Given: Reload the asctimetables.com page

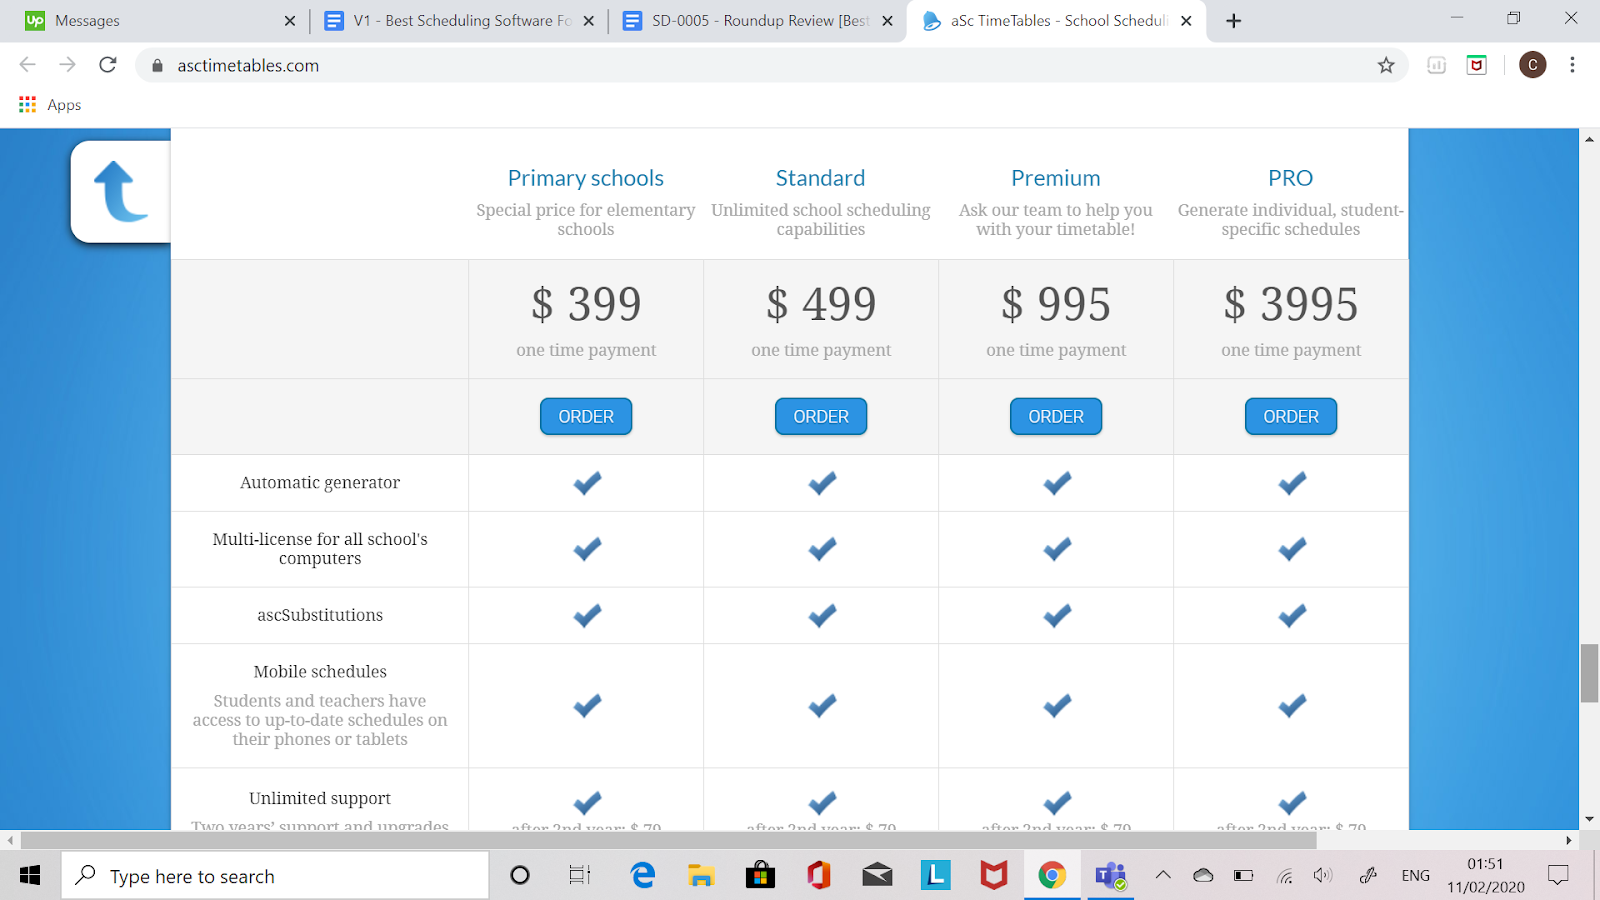Looking at the screenshot, I should click(x=108, y=64).
